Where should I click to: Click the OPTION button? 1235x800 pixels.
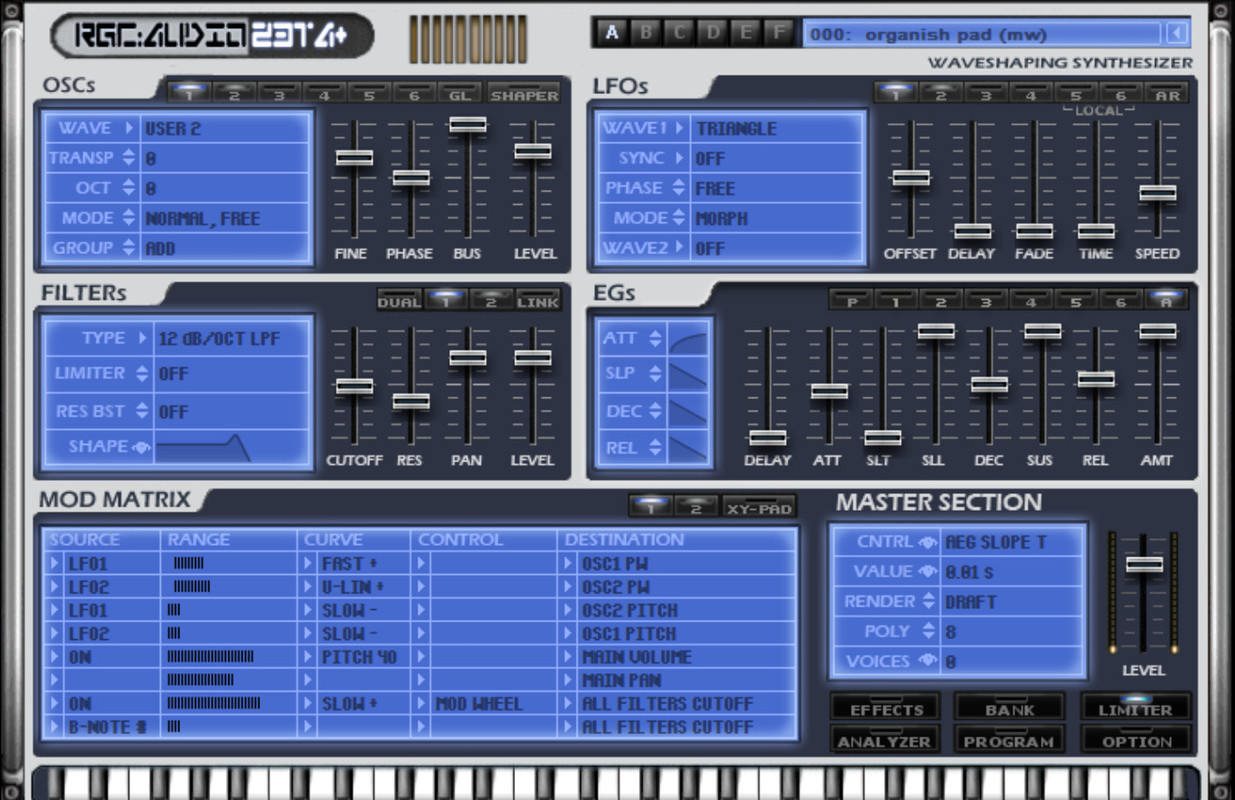(1136, 740)
